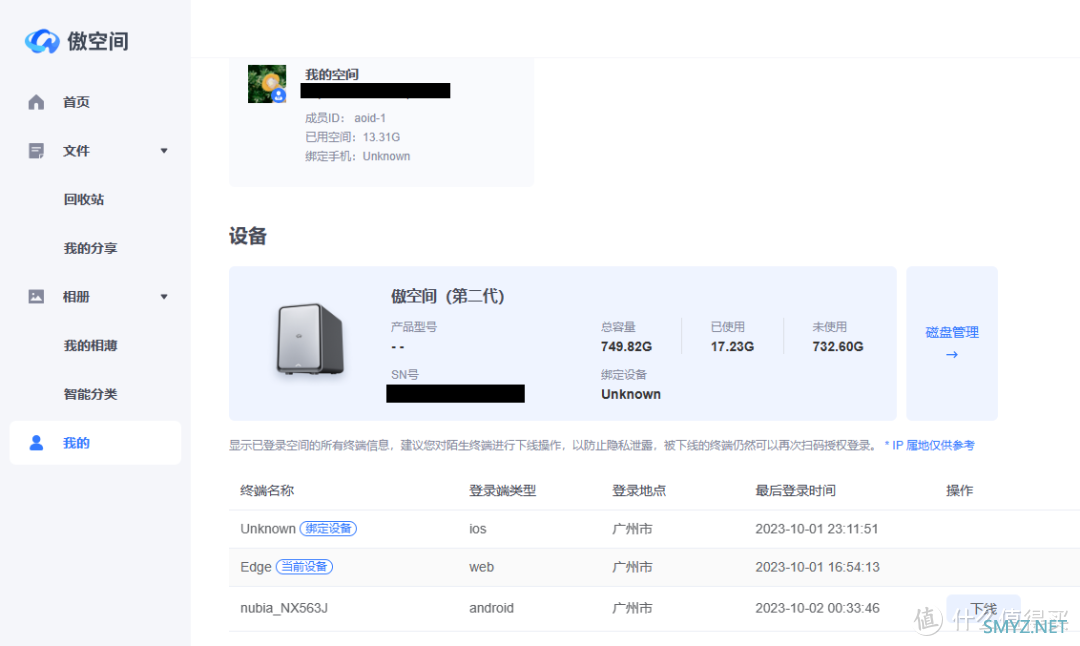This screenshot has height=646, width=1080.
Task: Click the ios login type cell
Action: 478,529
